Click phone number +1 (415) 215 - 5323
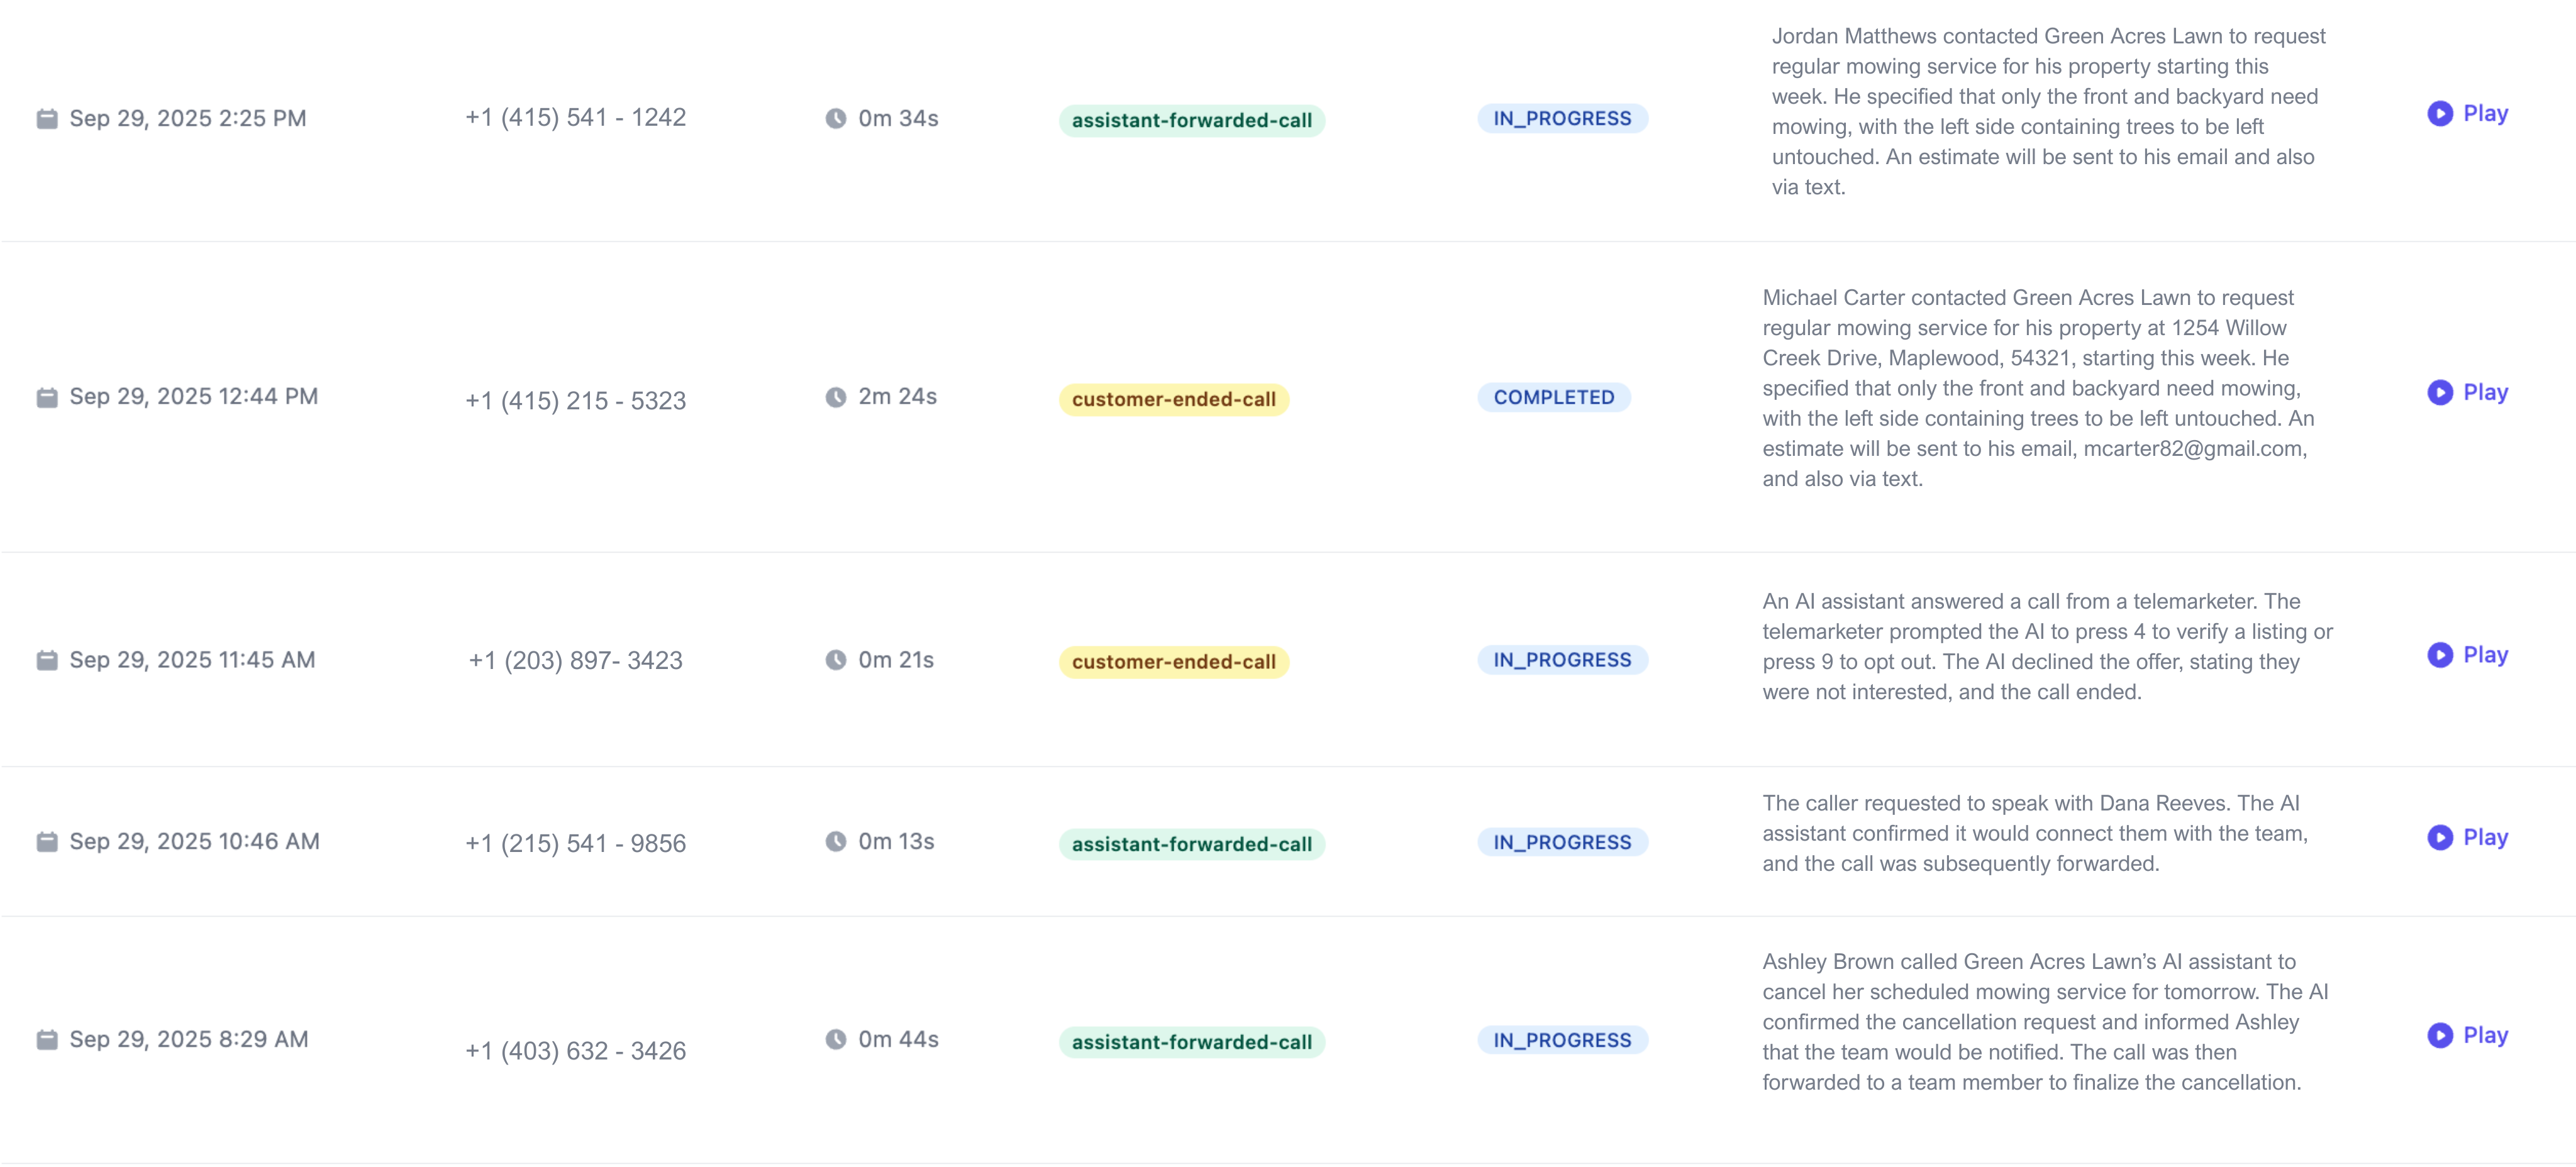Viewport: 2576px width, 1167px height. pos(575,399)
